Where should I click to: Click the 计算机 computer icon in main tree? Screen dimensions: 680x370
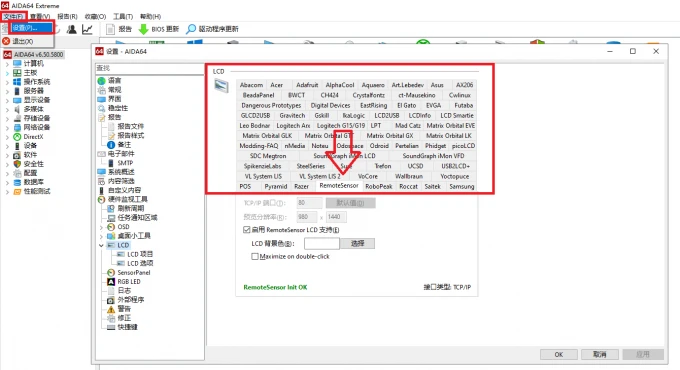tap(17, 64)
